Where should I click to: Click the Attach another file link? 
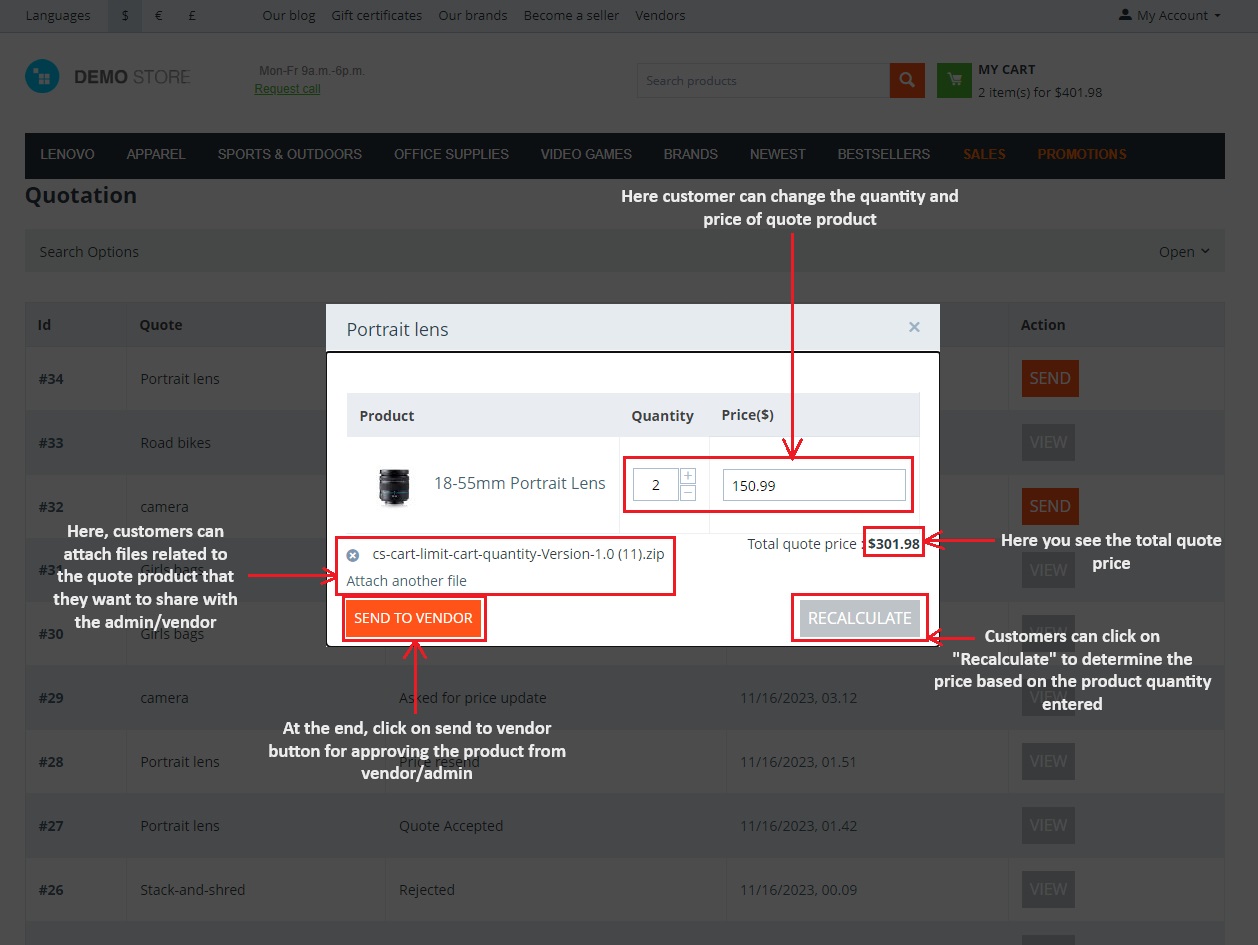click(407, 581)
